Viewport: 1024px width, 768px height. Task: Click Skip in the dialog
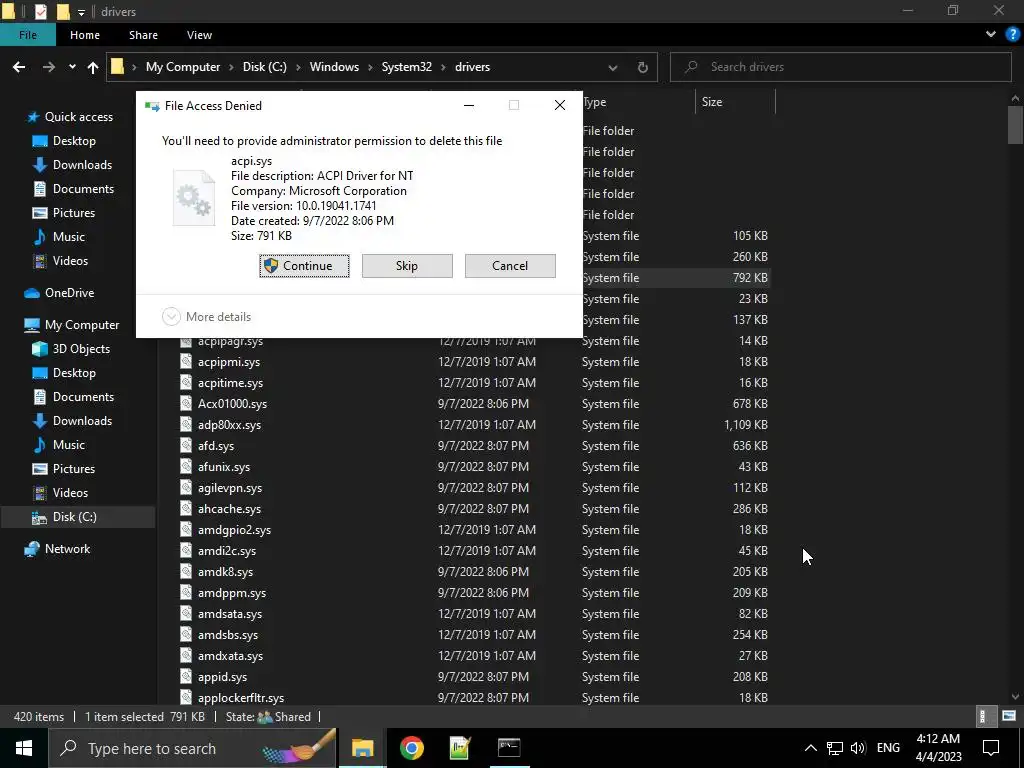click(x=407, y=266)
